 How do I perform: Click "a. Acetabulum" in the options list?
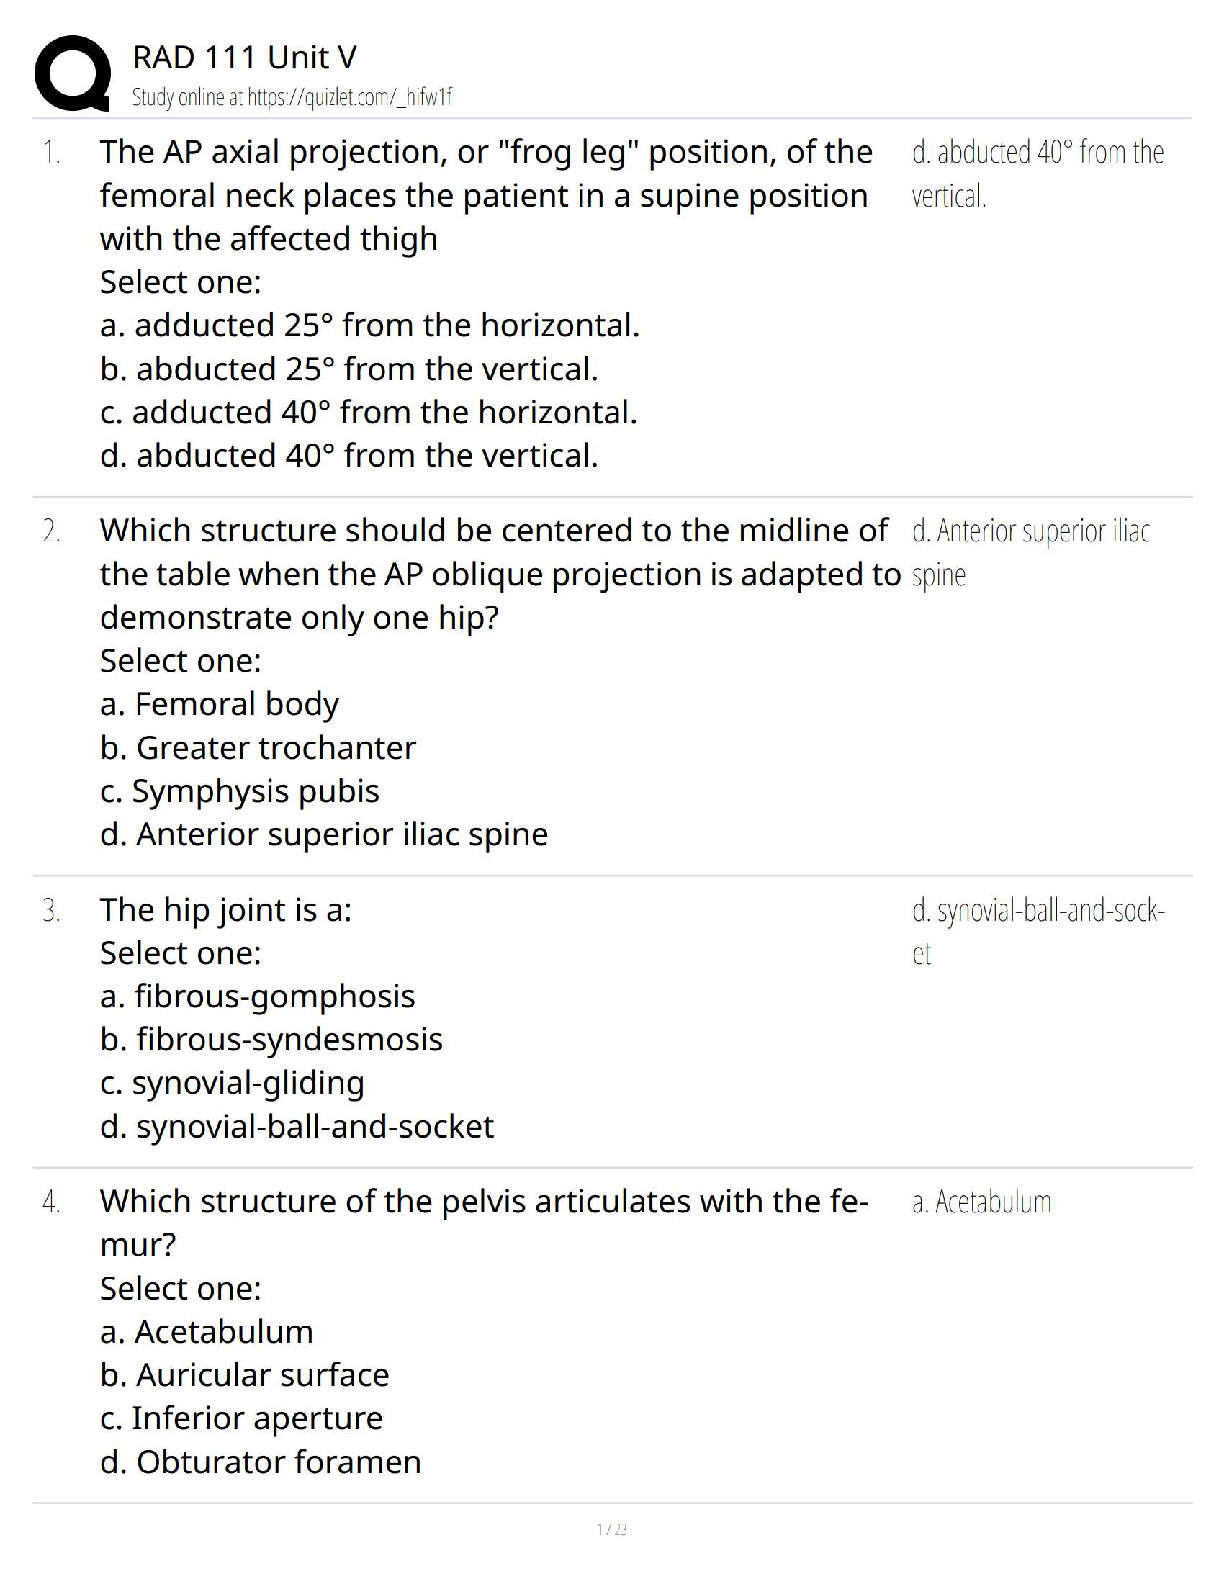pos(207,1332)
